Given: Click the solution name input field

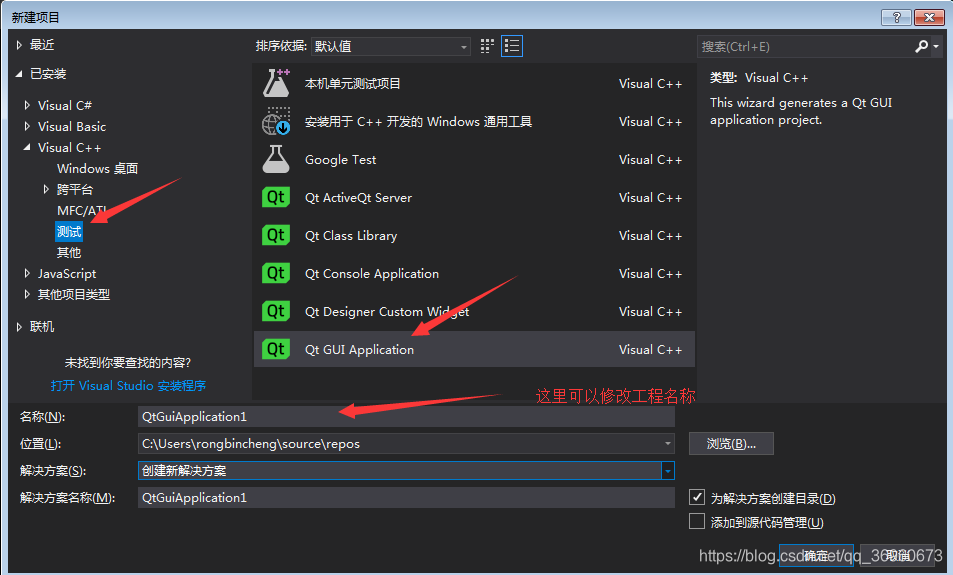Looking at the screenshot, I should [x=406, y=498].
